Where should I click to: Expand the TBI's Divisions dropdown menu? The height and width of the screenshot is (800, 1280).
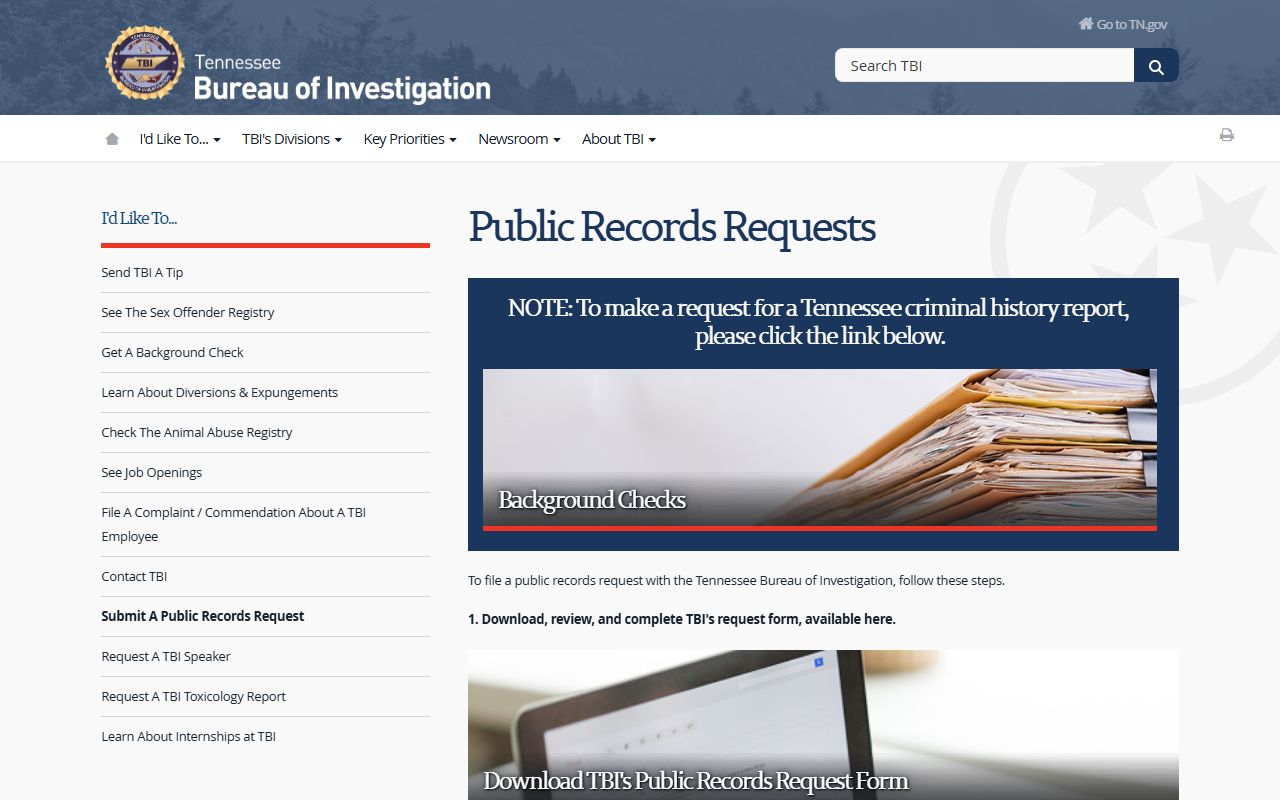(x=292, y=139)
